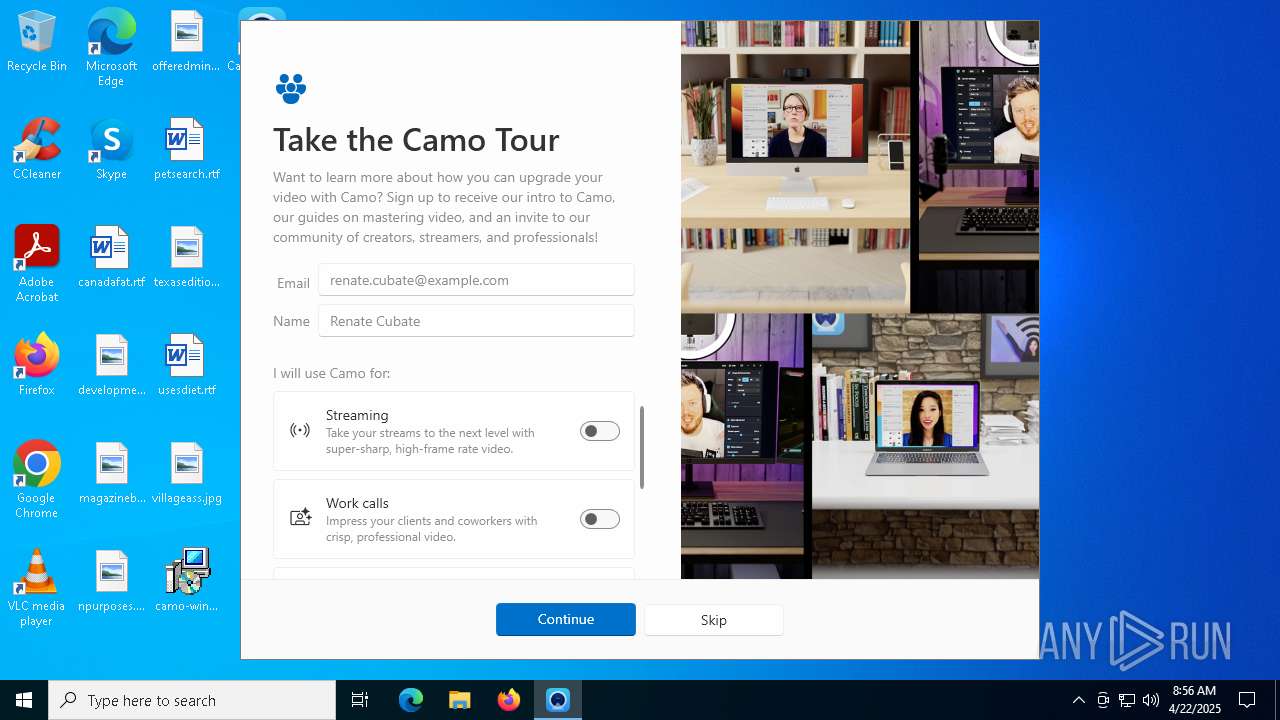Switch to Firefox on the taskbar
1280x720 pixels.
click(x=509, y=700)
